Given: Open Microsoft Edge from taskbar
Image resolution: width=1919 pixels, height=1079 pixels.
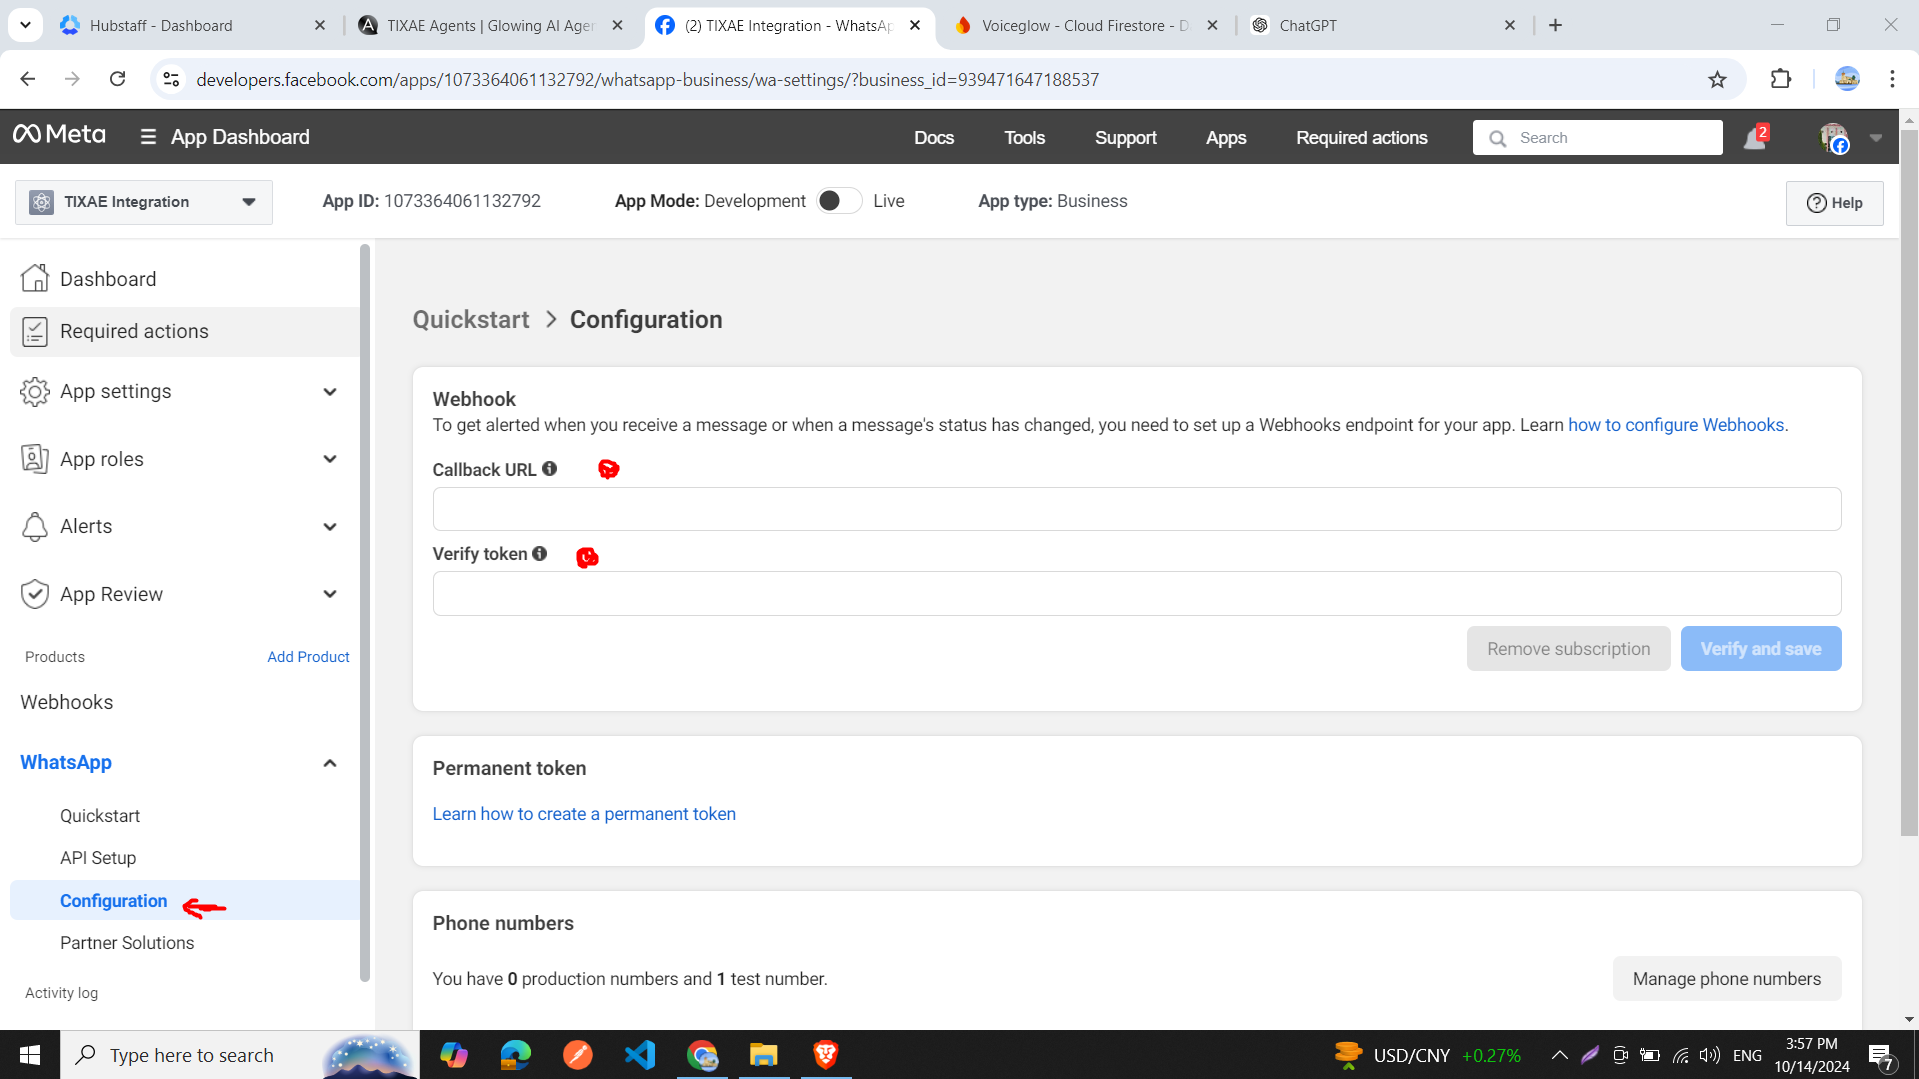Looking at the screenshot, I should pyautogui.click(x=516, y=1055).
